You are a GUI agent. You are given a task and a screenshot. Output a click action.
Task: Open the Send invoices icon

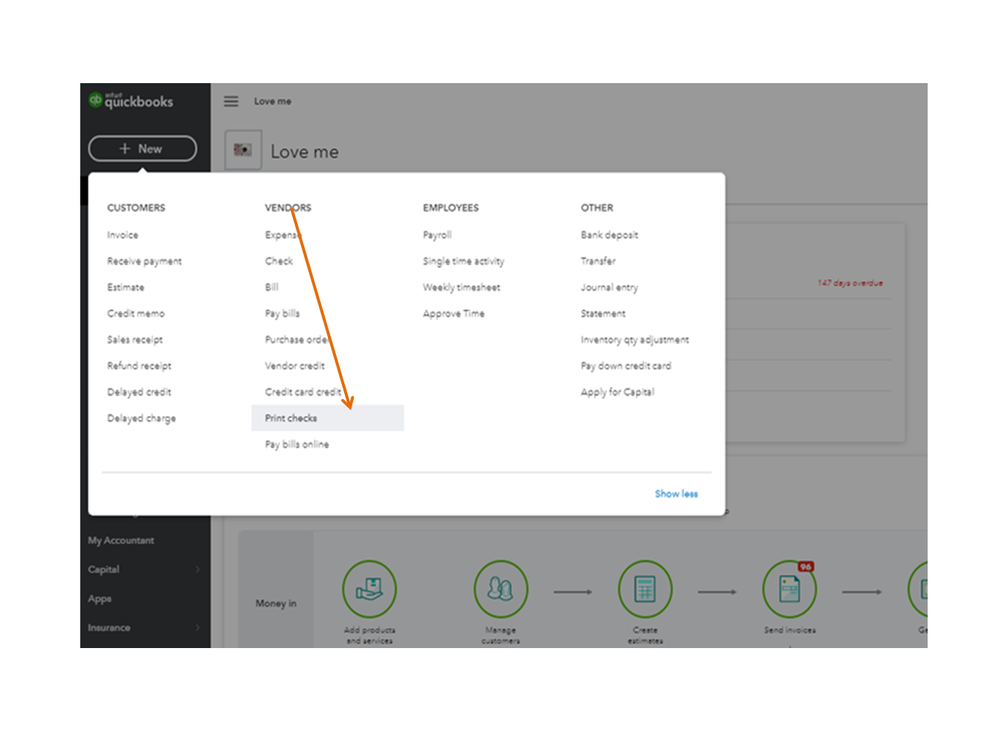[789, 589]
